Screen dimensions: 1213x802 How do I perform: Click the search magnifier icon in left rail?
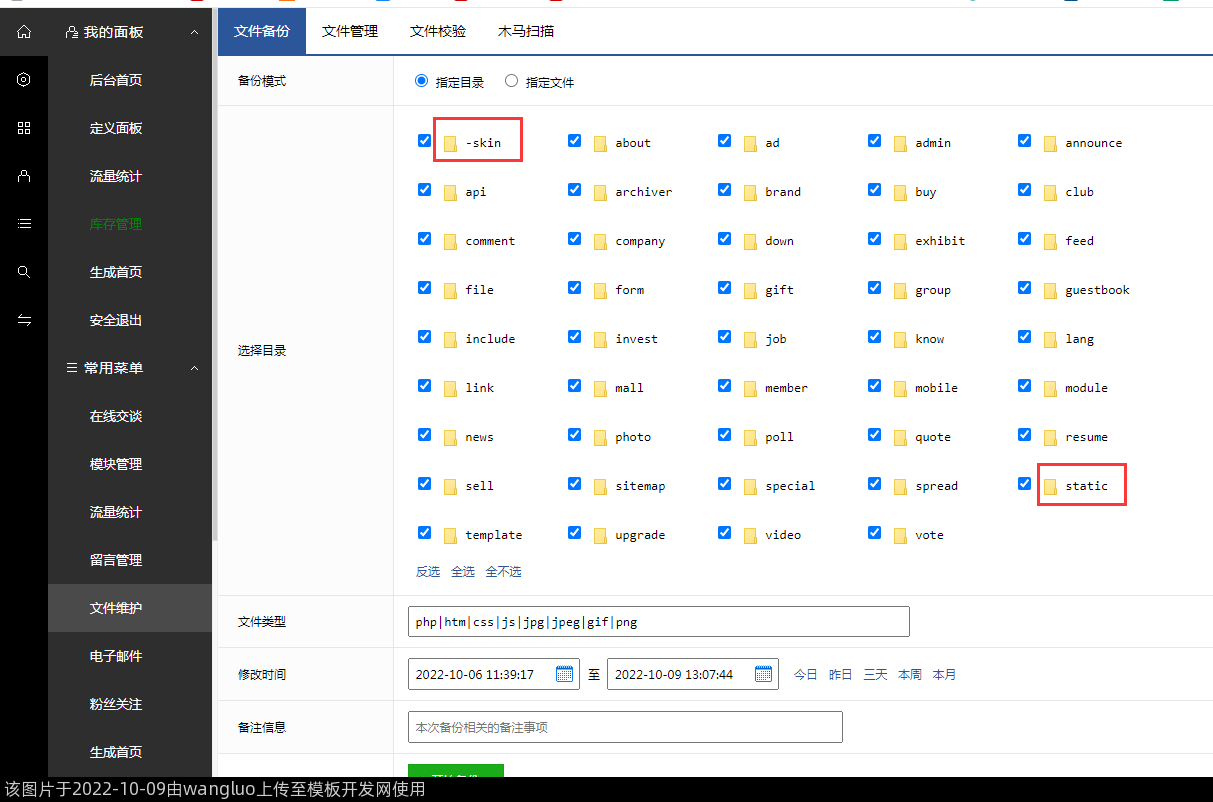(24, 272)
